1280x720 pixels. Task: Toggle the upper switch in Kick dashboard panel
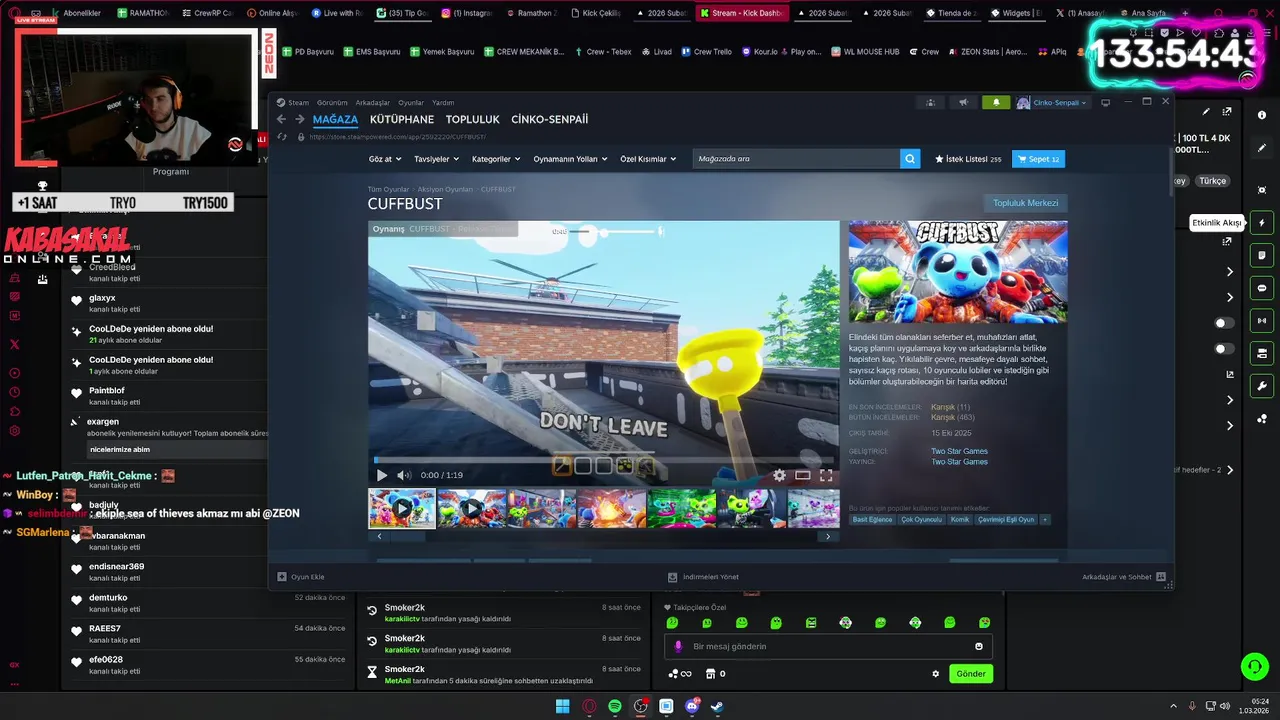point(1224,323)
